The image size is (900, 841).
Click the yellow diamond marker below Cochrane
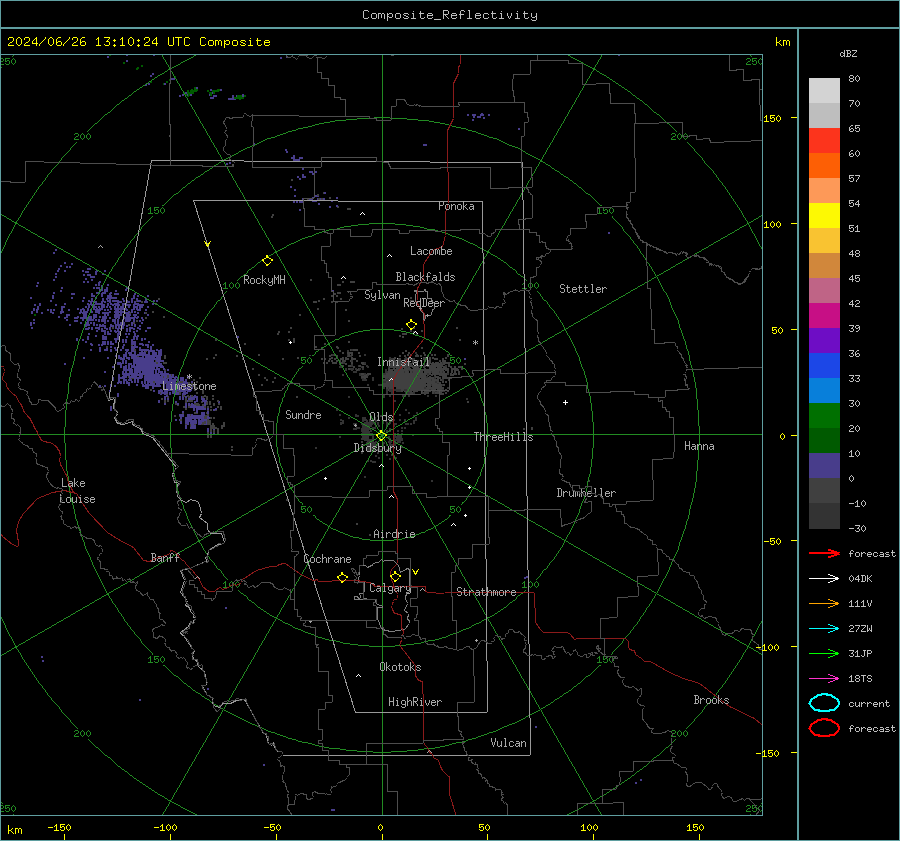point(342,577)
